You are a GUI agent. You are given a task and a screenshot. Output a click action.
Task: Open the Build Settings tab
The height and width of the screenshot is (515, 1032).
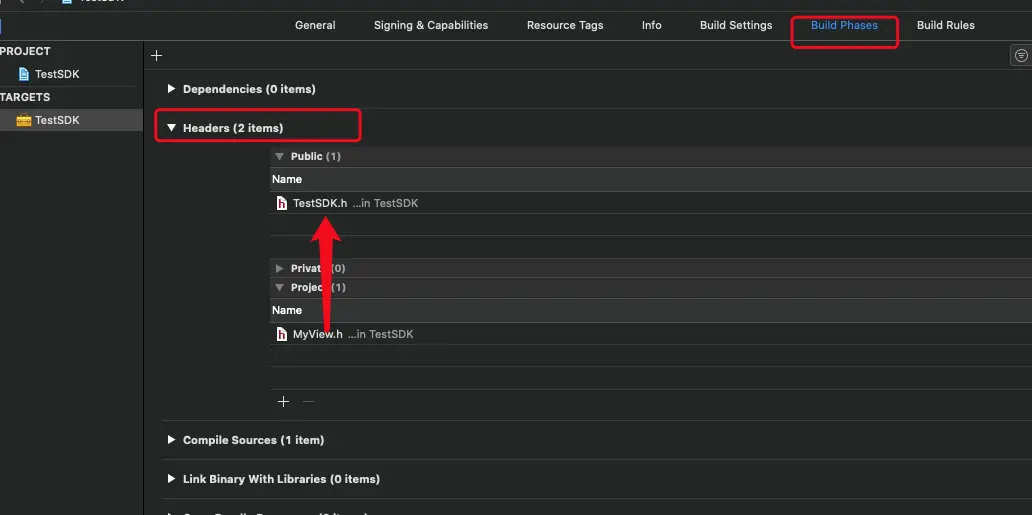pyautogui.click(x=736, y=25)
